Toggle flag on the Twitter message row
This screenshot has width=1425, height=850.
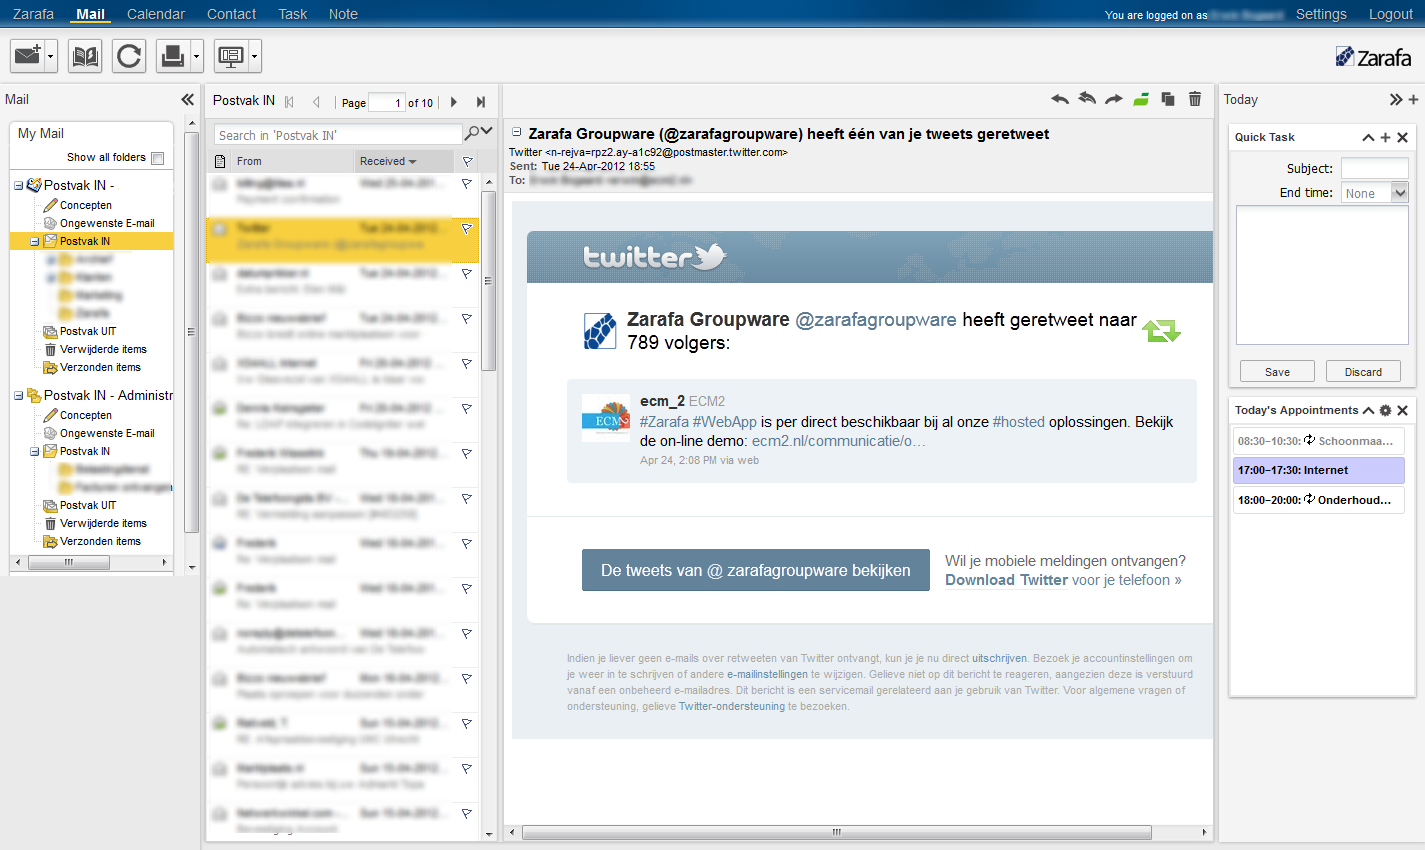pyautogui.click(x=467, y=228)
